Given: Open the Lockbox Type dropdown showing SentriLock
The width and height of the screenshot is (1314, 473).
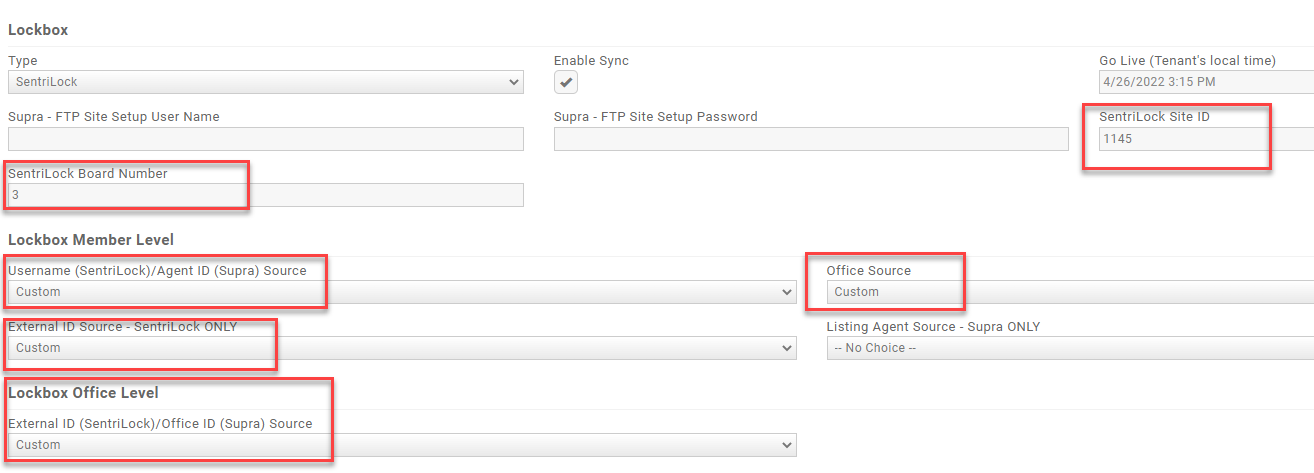Looking at the screenshot, I should point(265,82).
